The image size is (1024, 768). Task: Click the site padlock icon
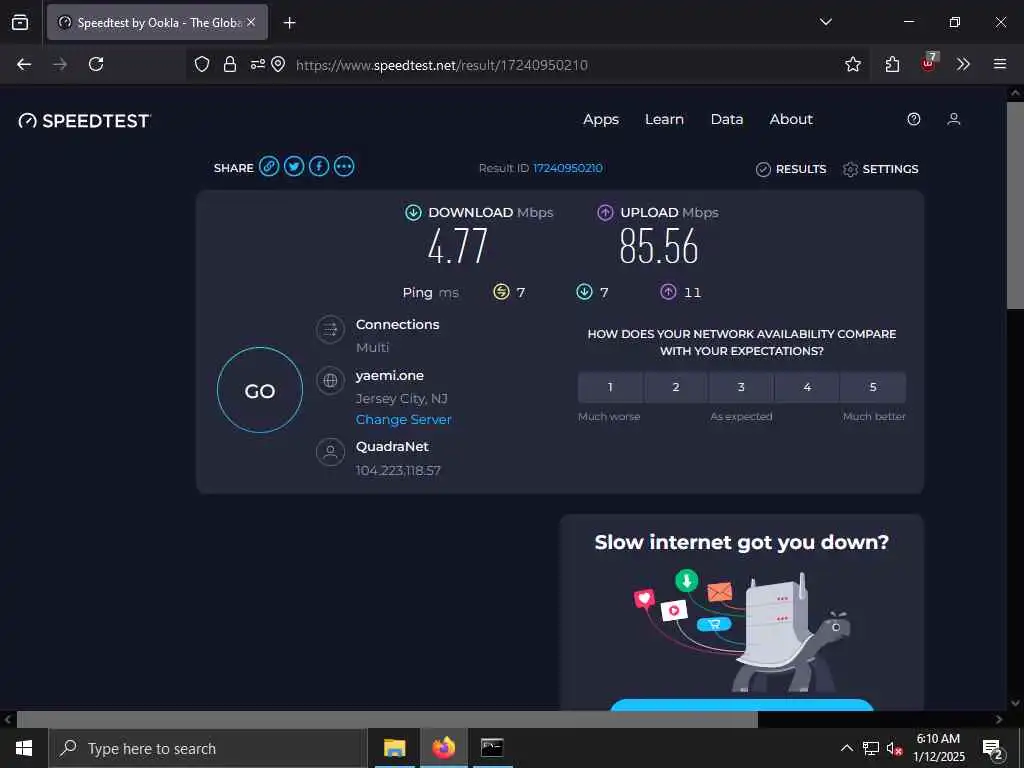coord(230,64)
